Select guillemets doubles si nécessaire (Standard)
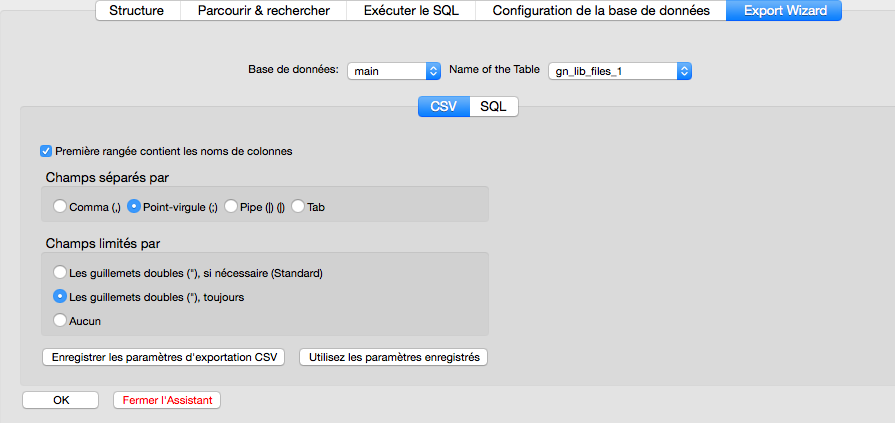Viewport: 895px width, 423px height. point(60,272)
